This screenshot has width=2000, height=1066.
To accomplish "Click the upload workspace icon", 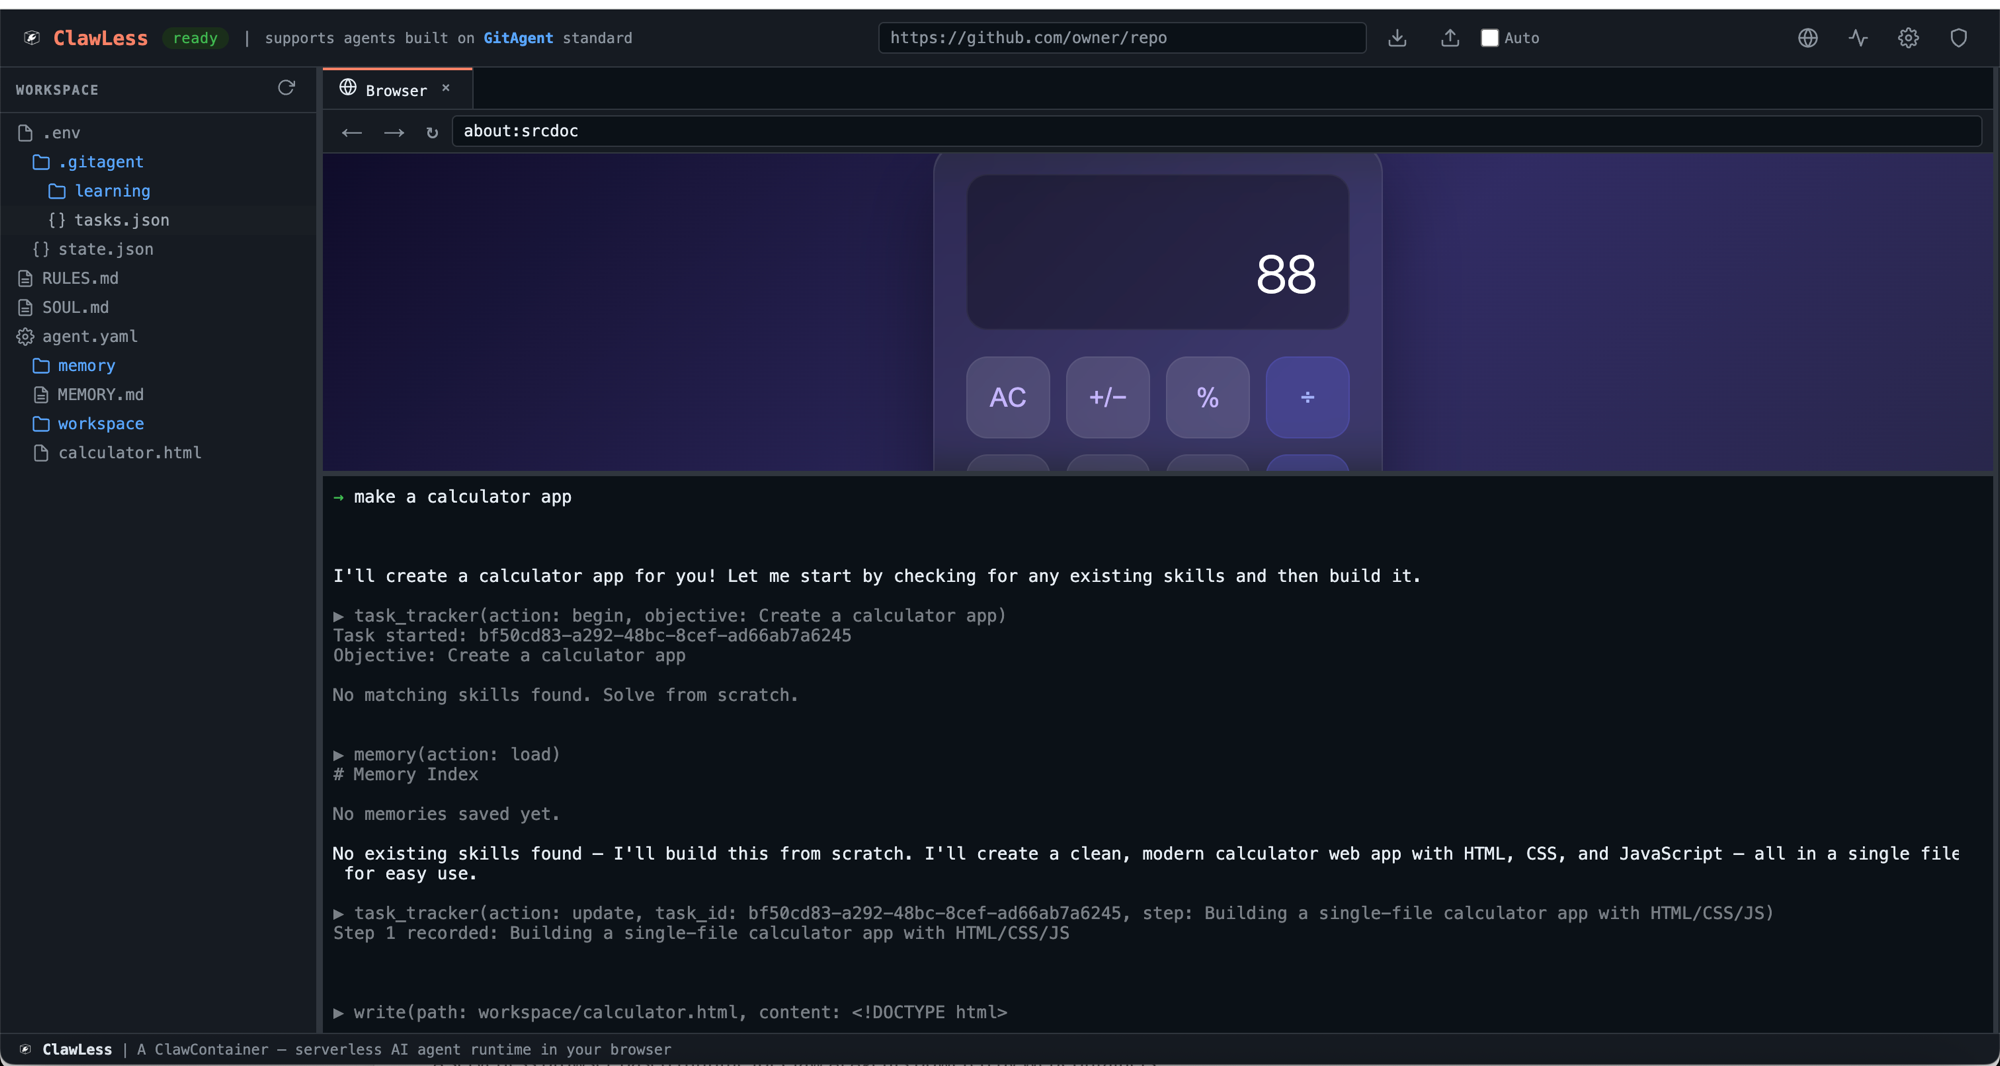I will [1449, 38].
